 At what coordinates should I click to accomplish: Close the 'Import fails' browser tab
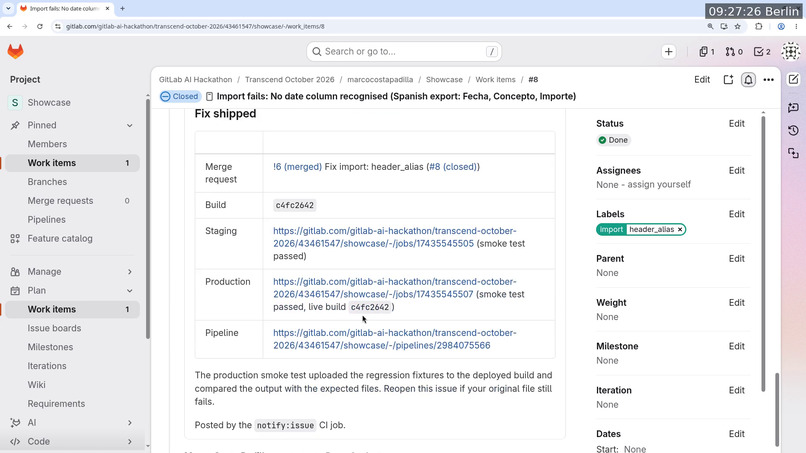point(107,8)
